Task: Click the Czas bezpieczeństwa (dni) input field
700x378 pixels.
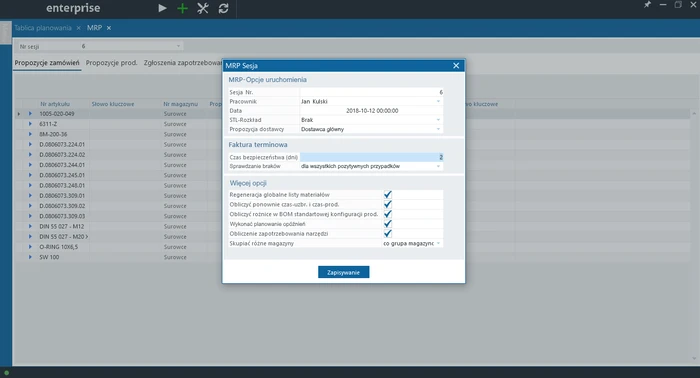Action: [371, 157]
